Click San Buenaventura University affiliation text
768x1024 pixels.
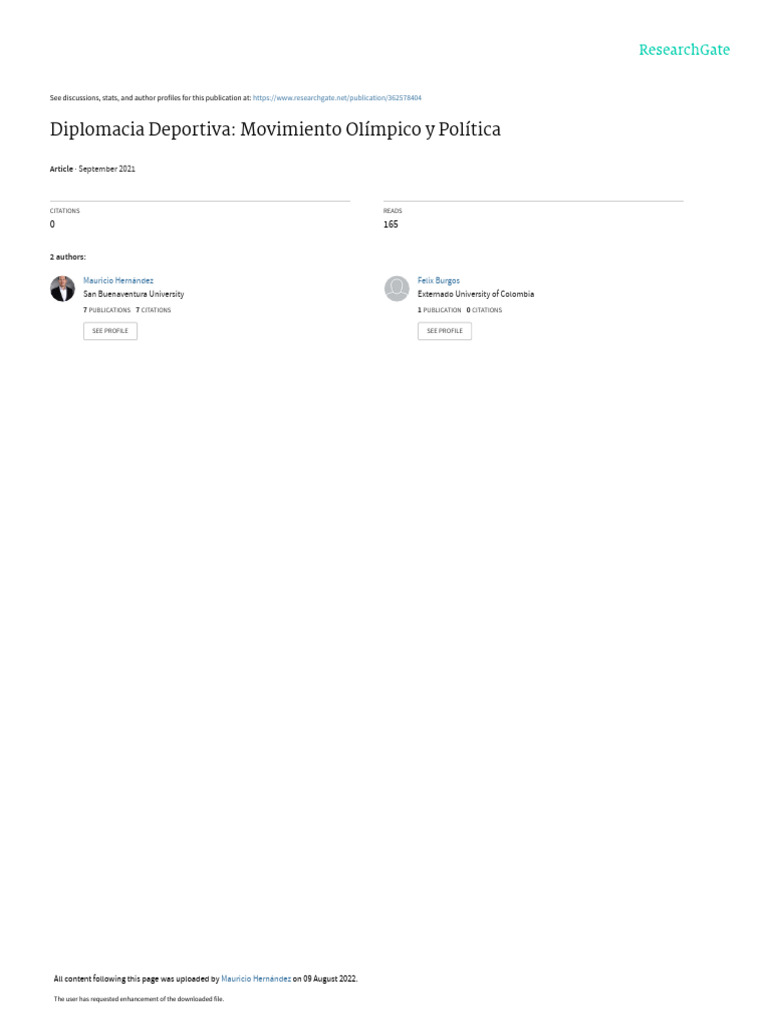click(x=134, y=294)
